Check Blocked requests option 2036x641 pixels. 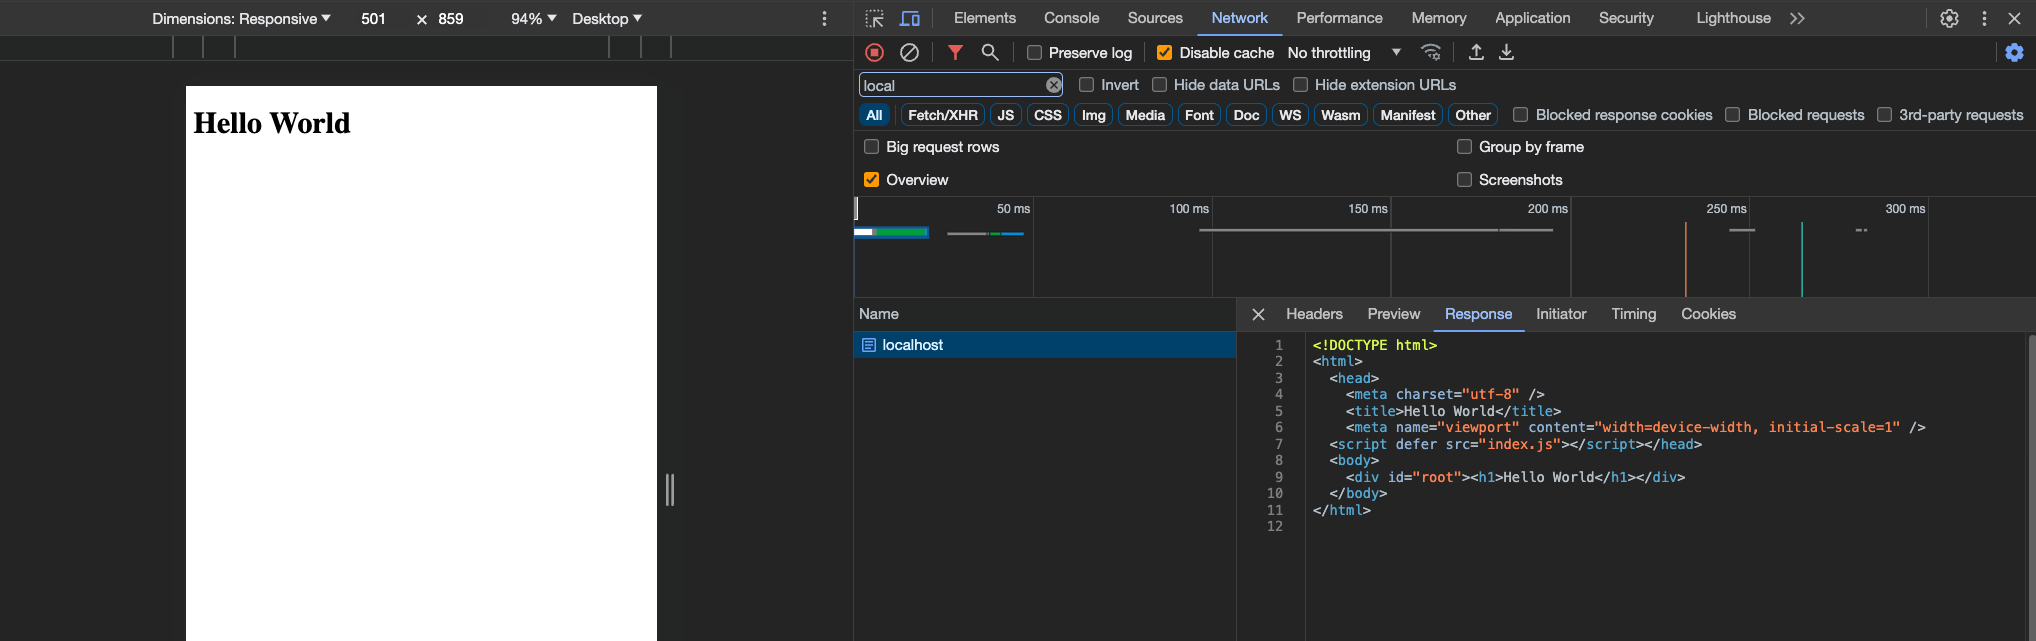(1733, 115)
